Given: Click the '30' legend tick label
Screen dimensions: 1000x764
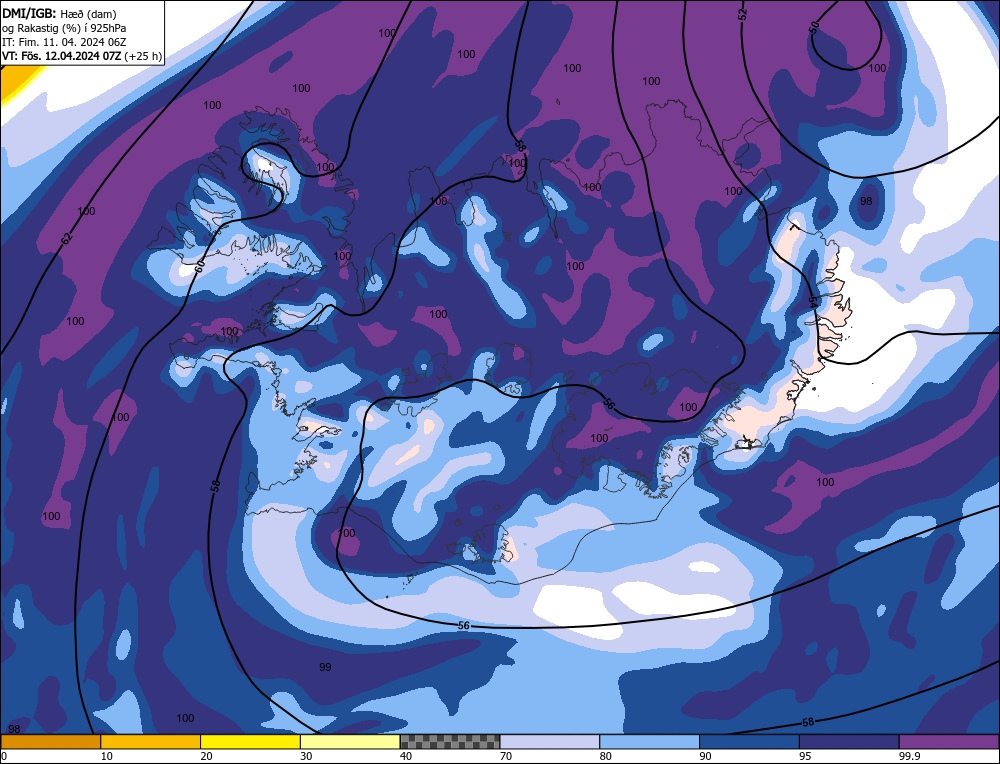Looking at the screenshot, I should click(x=306, y=756).
